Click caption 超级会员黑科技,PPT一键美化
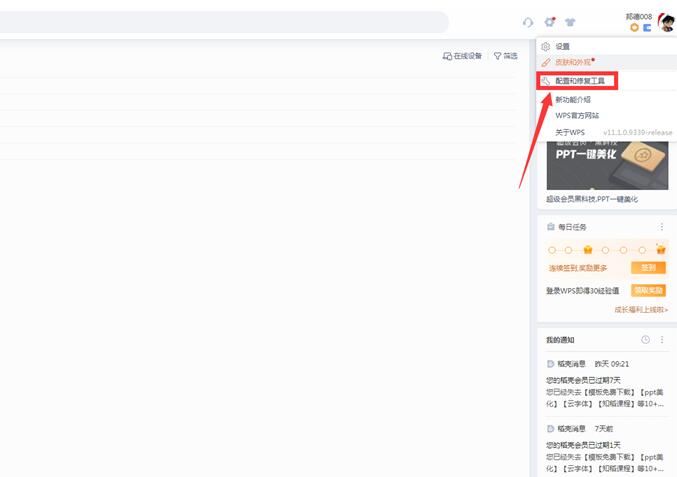 (x=592, y=199)
